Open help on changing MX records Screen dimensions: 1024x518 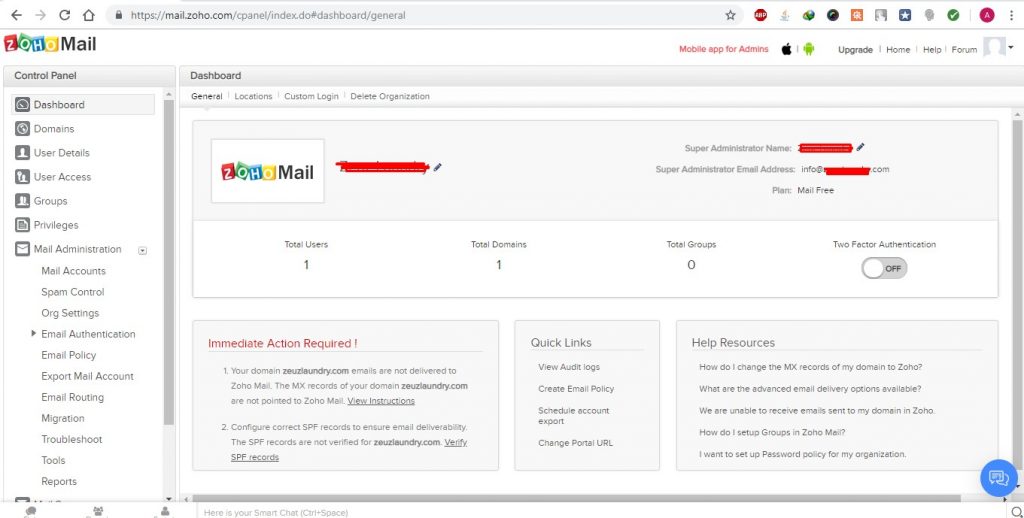tap(810, 367)
